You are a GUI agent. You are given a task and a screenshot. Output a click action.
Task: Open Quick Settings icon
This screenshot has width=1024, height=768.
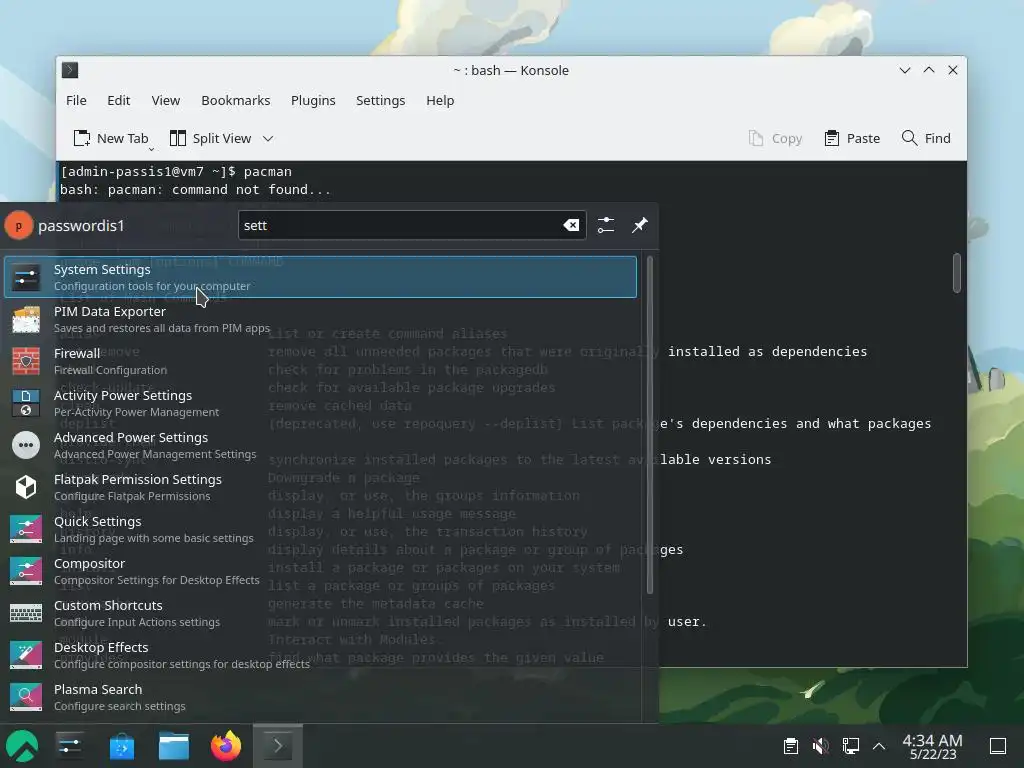click(26, 529)
